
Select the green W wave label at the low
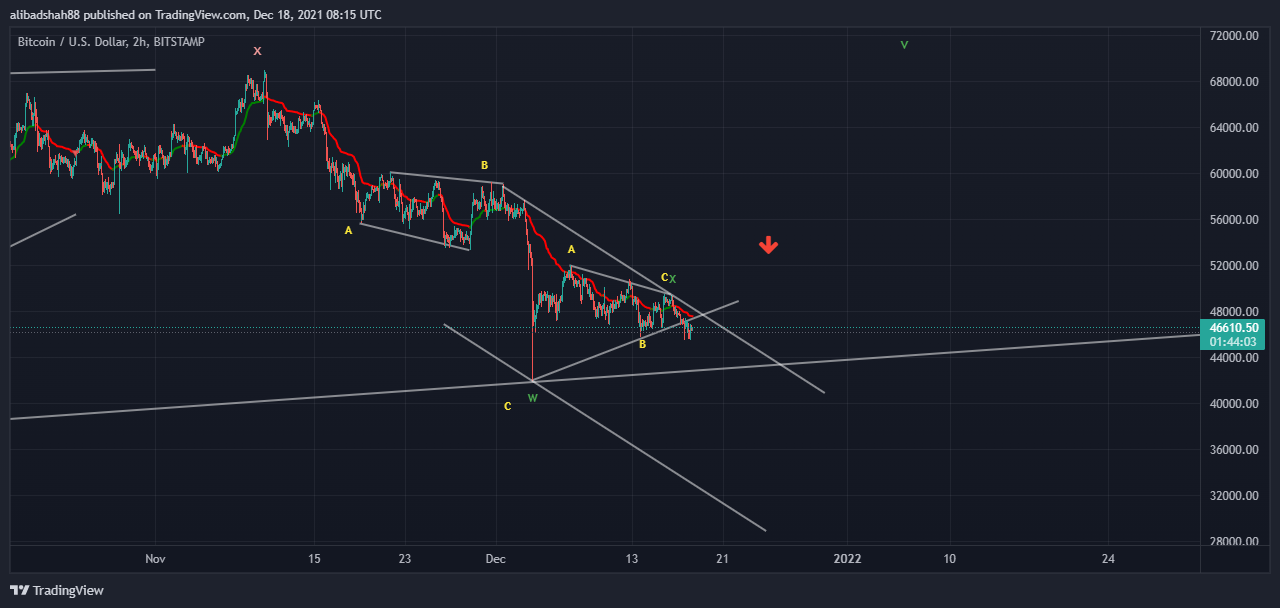click(532, 398)
